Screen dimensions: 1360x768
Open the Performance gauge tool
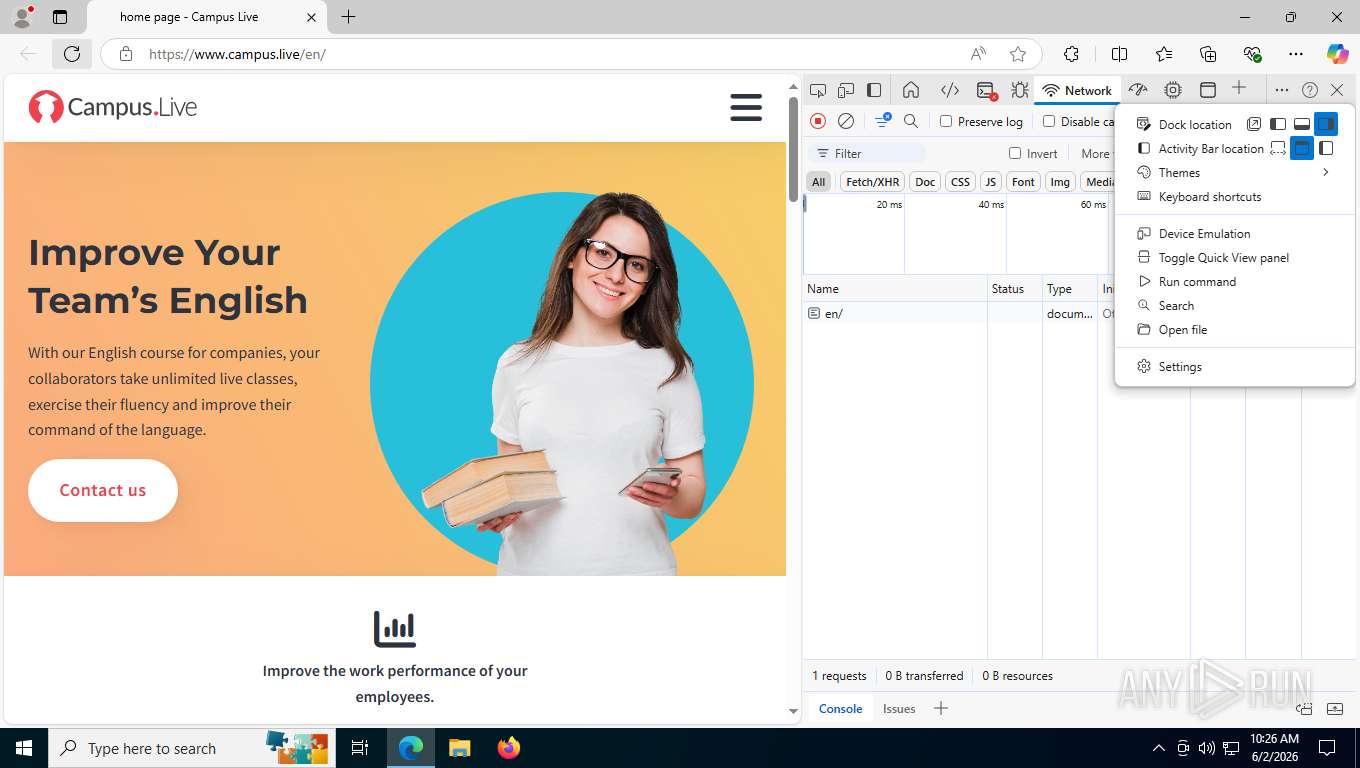[1137, 90]
